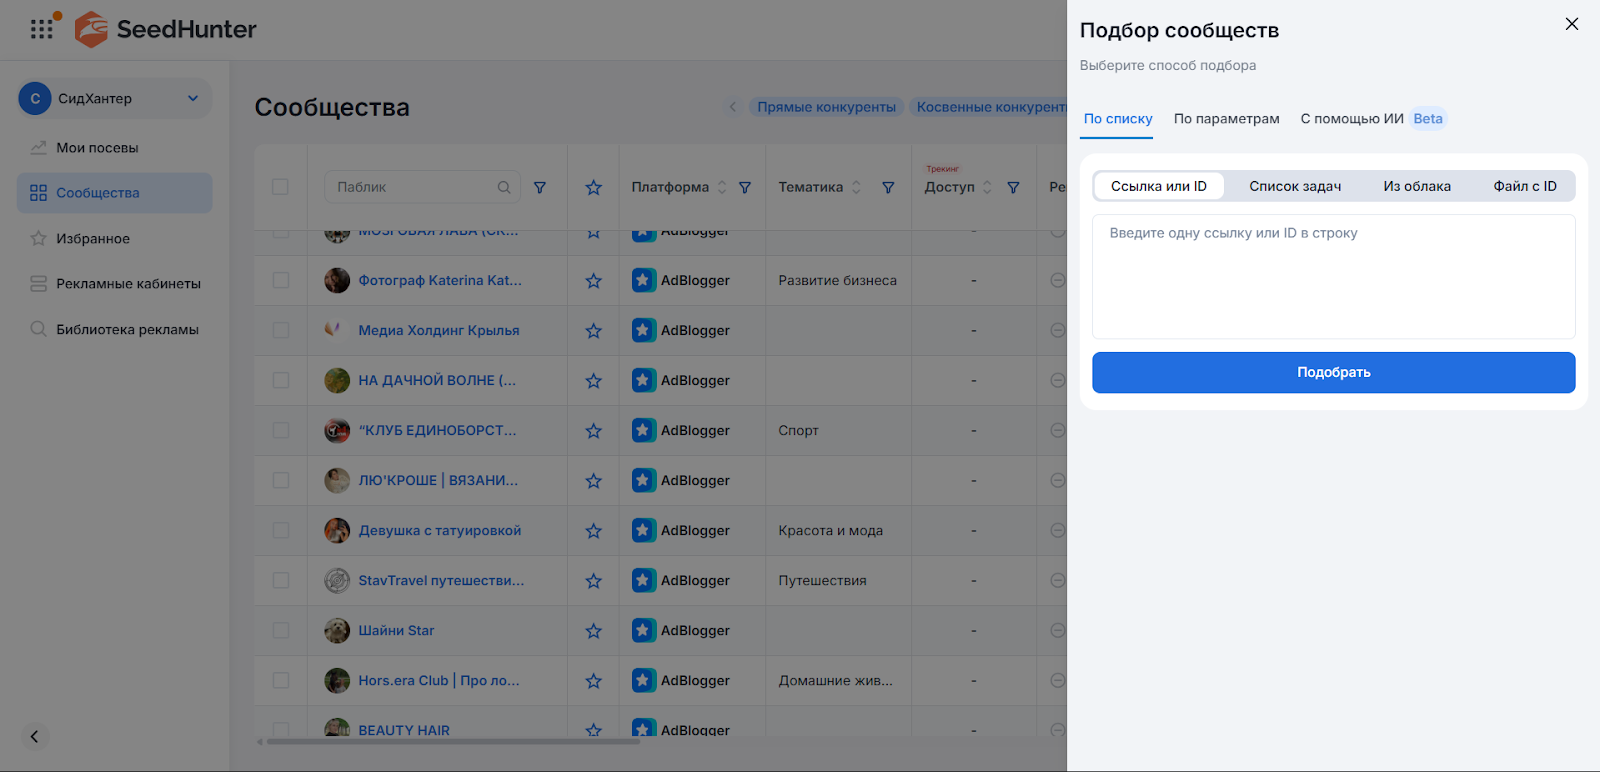Open the Платформа column filter icon
Screen dimensions: 1600x772
coord(745,187)
